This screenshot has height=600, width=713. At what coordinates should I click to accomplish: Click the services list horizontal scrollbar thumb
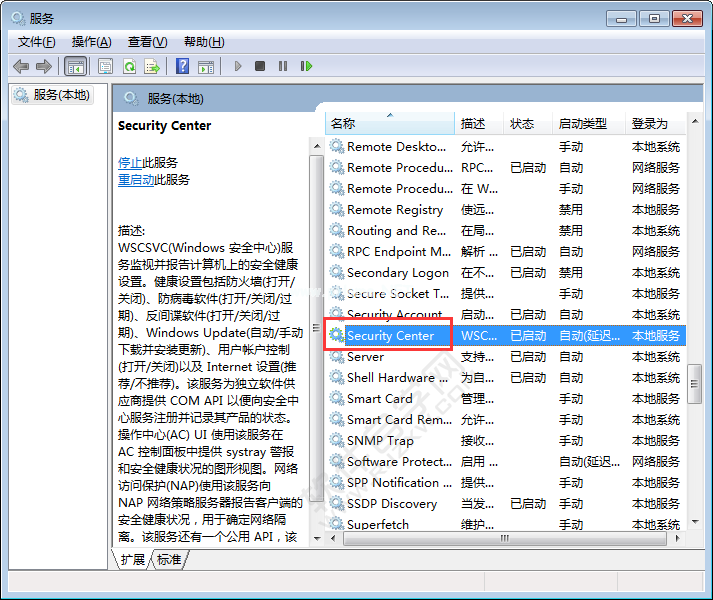pyautogui.click(x=505, y=538)
